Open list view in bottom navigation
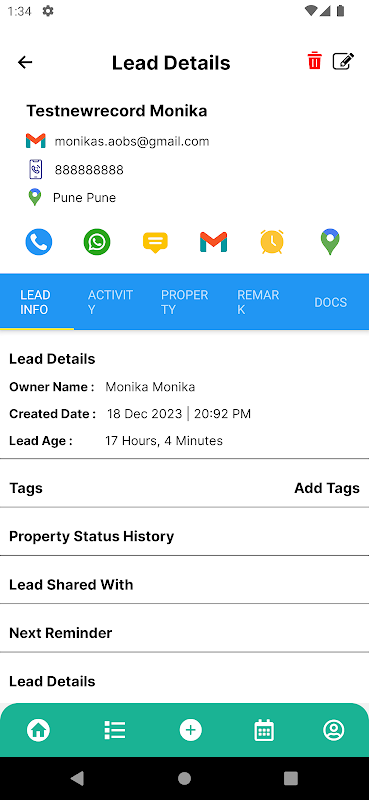Image resolution: width=369 pixels, height=800 pixels. click(115, 730)
